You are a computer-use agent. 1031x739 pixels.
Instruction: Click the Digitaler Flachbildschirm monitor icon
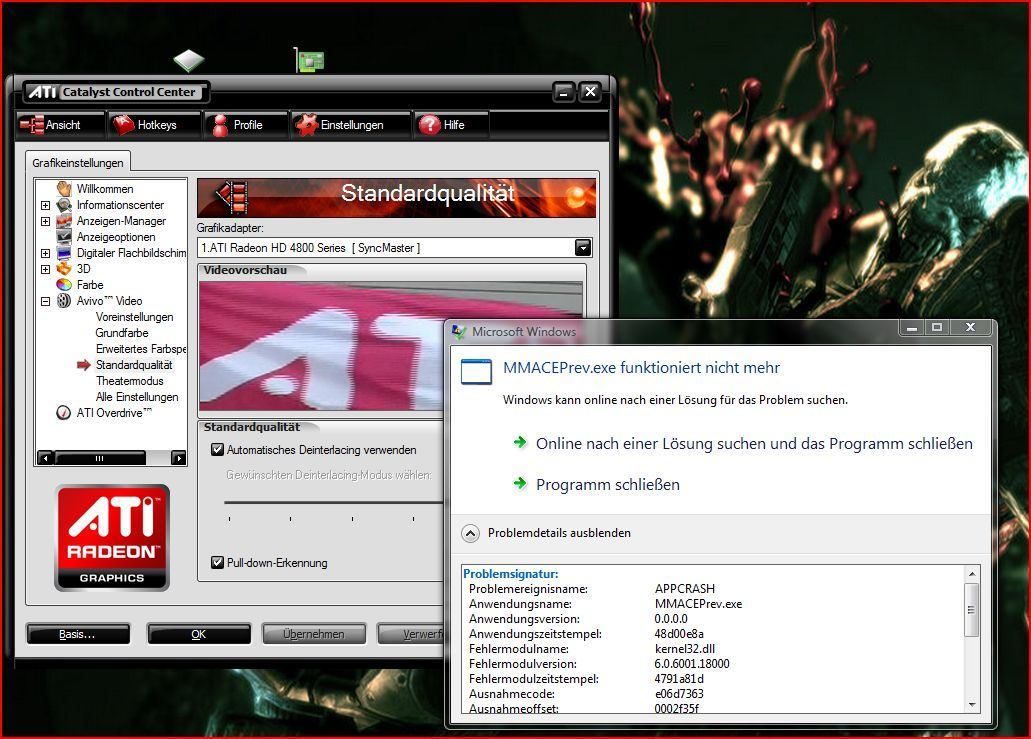coord(64,253)
